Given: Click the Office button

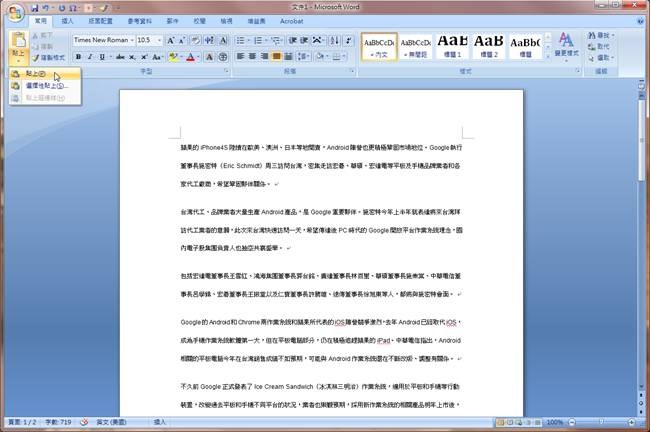Looking at the screenshot, I should pos(15,13).
